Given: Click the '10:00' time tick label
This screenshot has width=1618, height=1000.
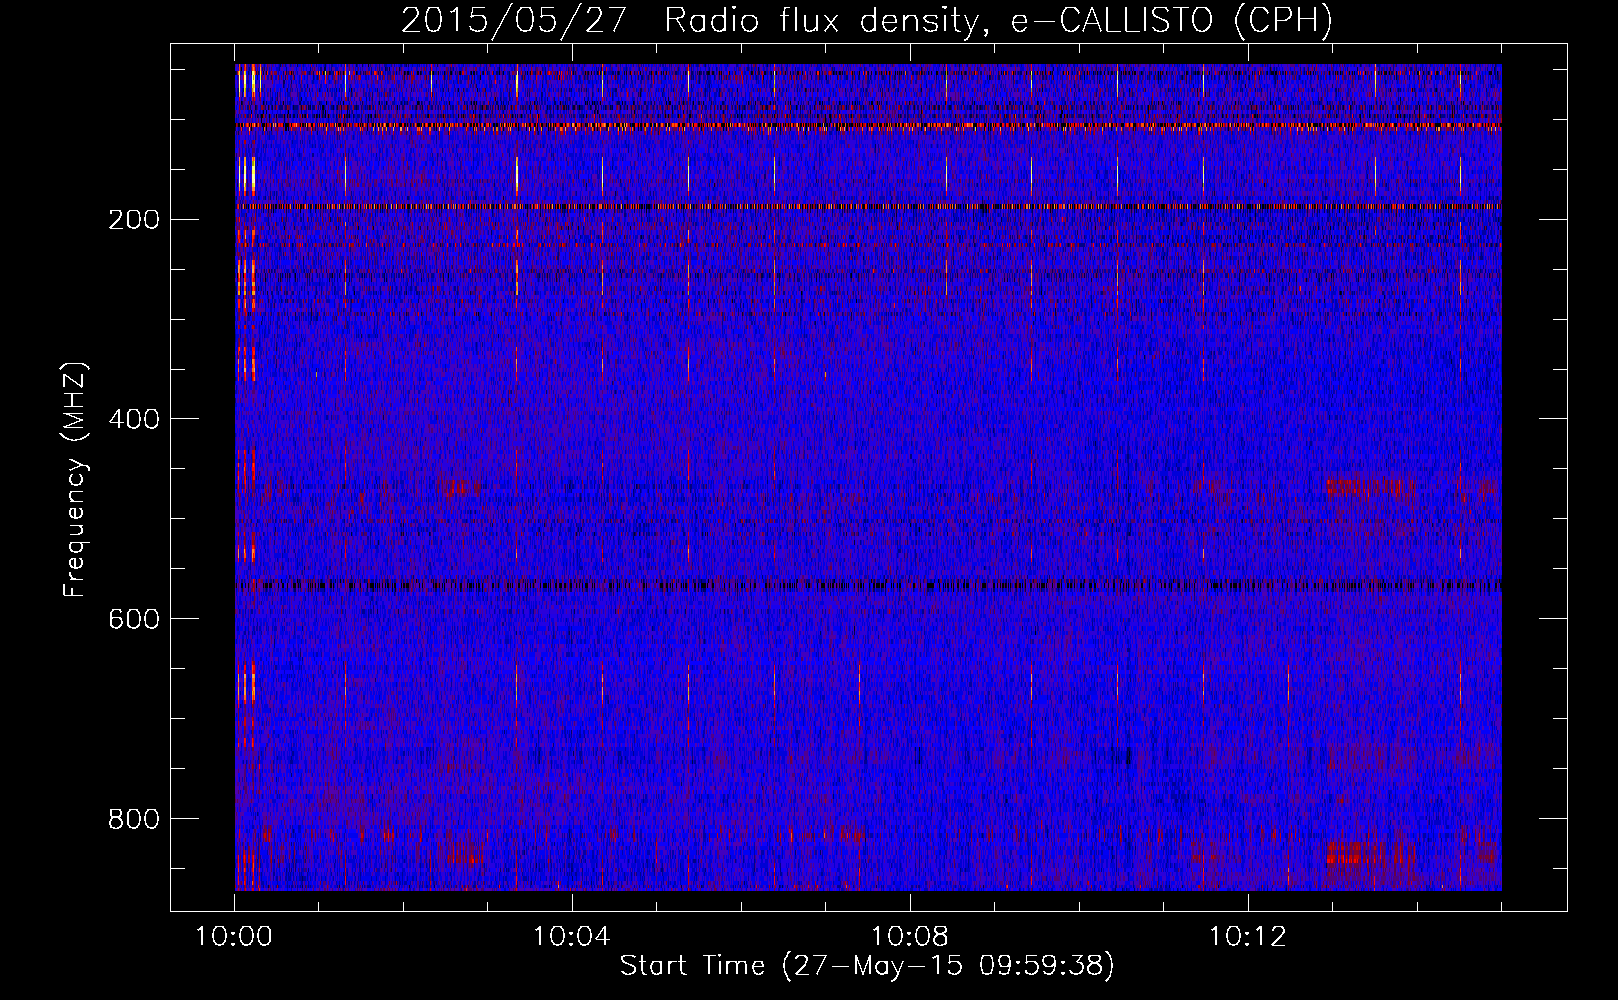Looking at the screenshot, I should click(234, 937).
